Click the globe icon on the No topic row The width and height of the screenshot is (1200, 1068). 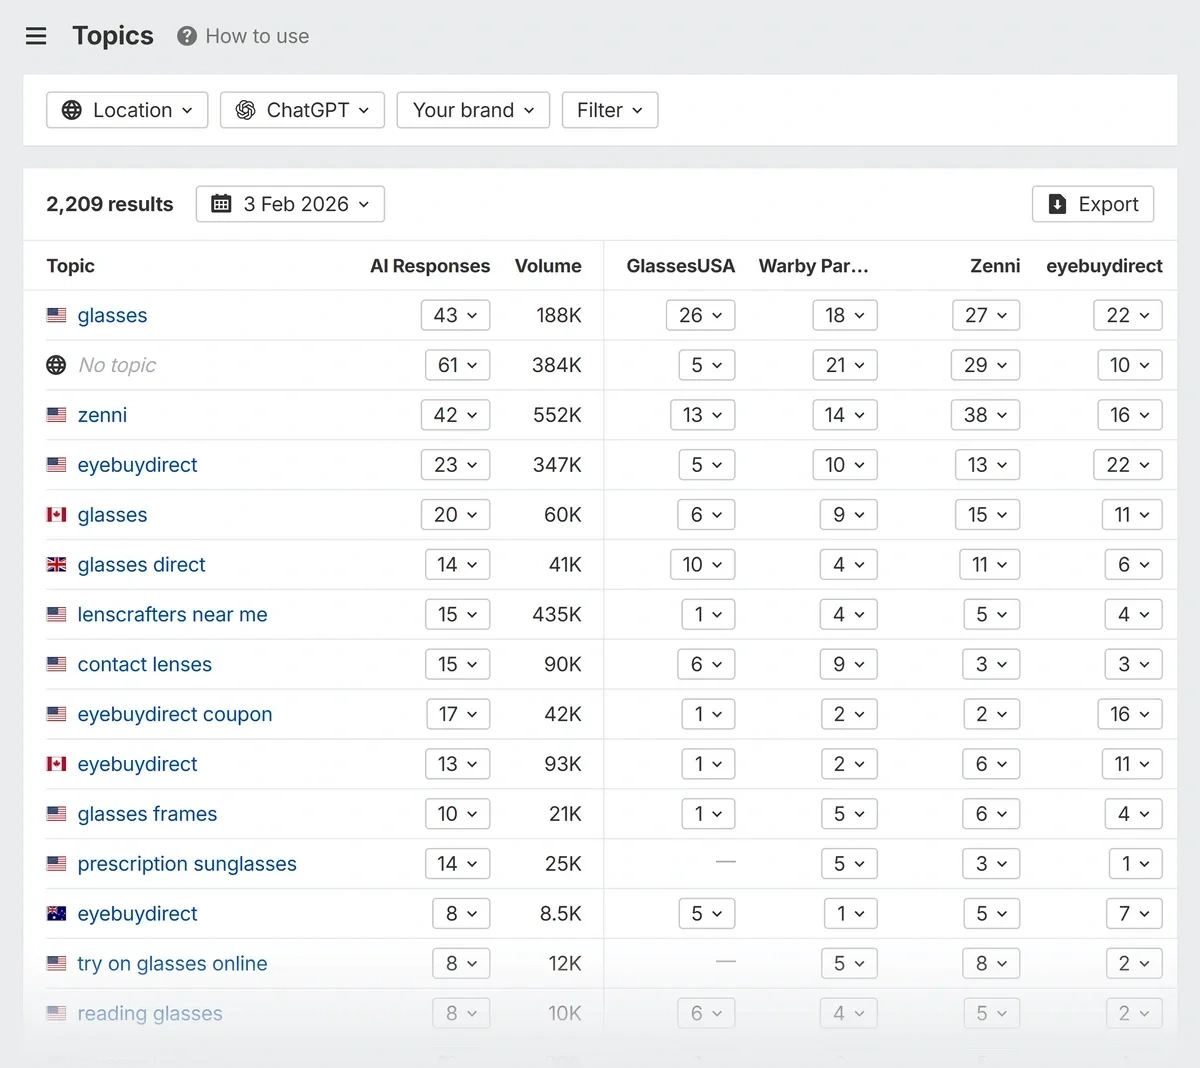57,364
